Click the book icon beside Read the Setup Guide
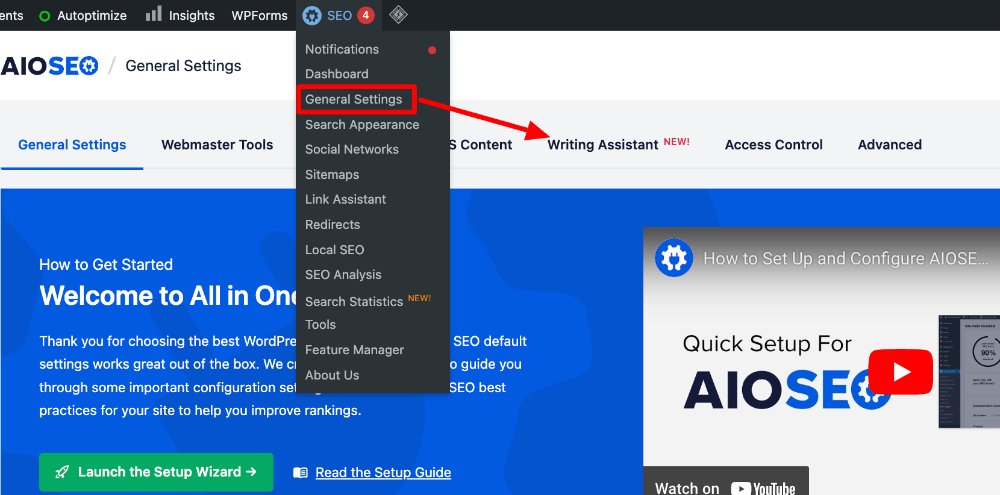The image size is (1000, 495). pyautogui.click(x=300, y=473)
